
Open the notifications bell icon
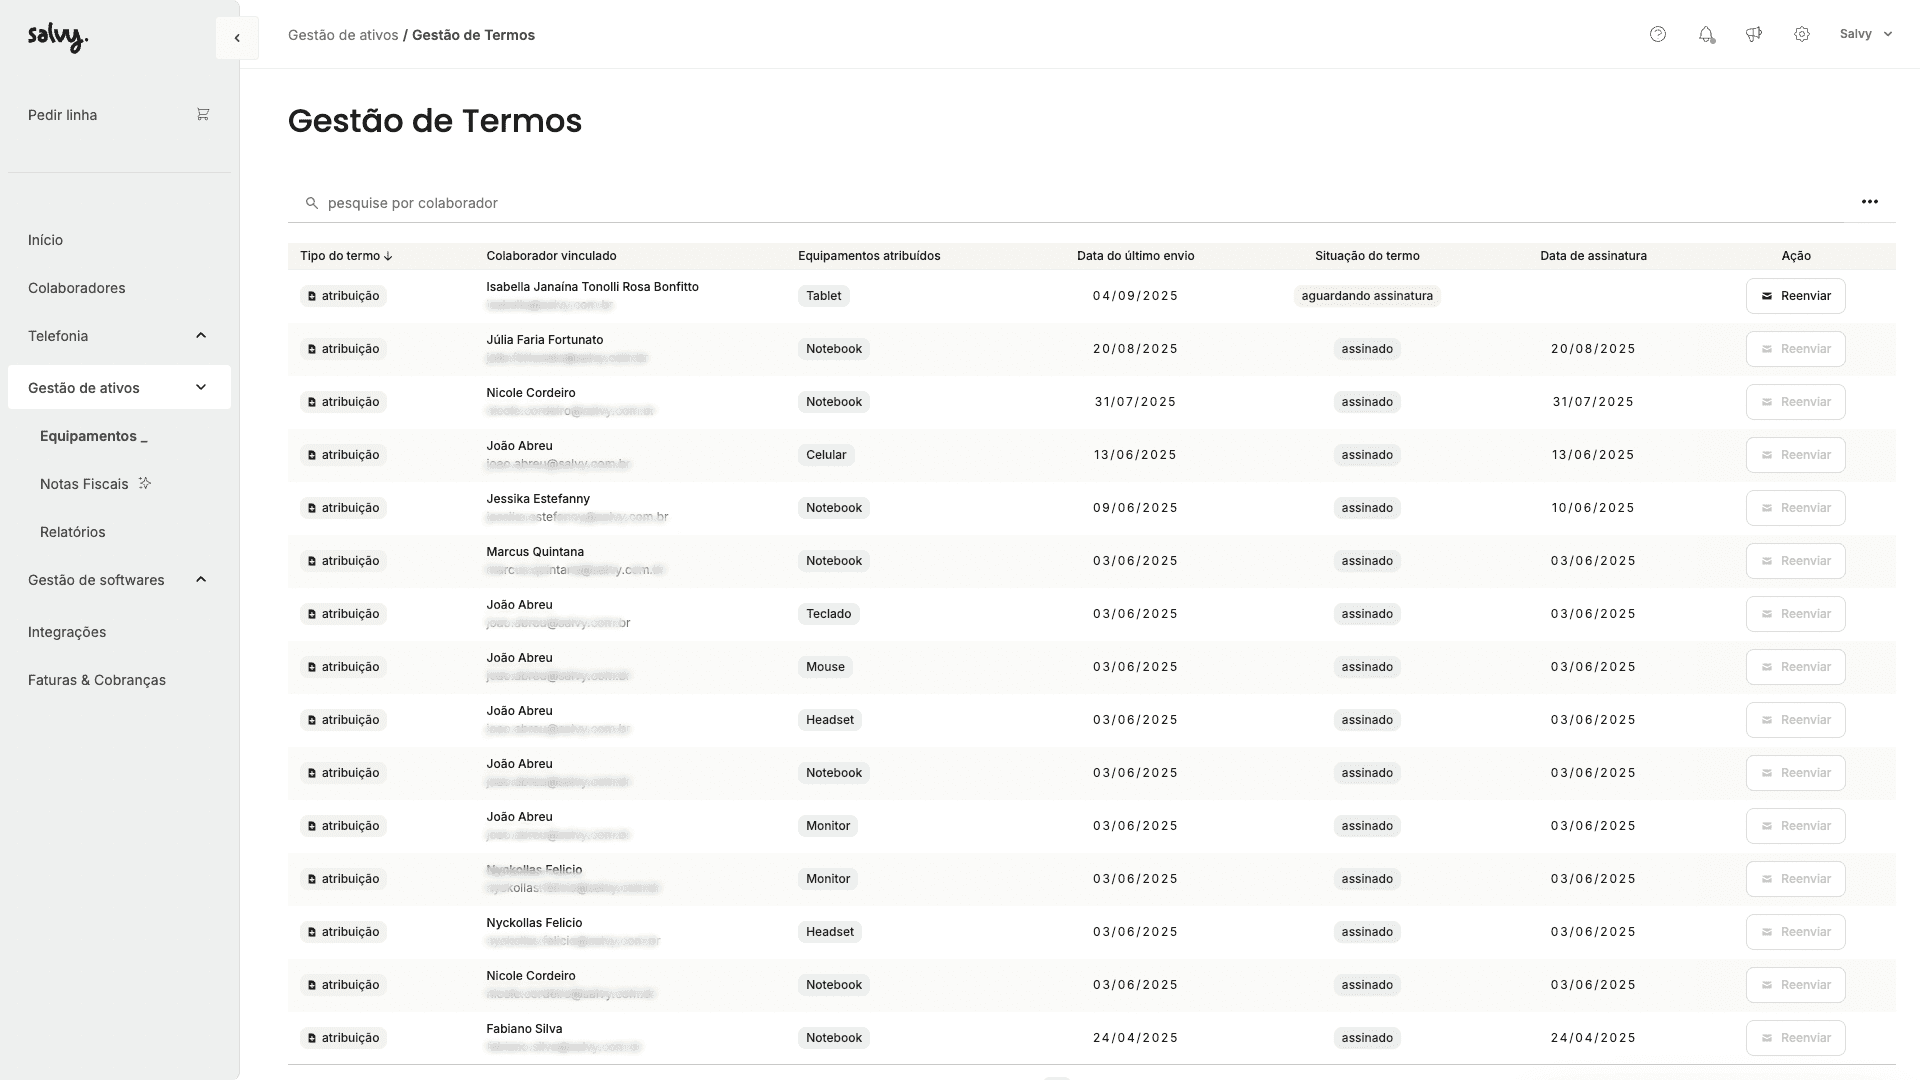1706,34
